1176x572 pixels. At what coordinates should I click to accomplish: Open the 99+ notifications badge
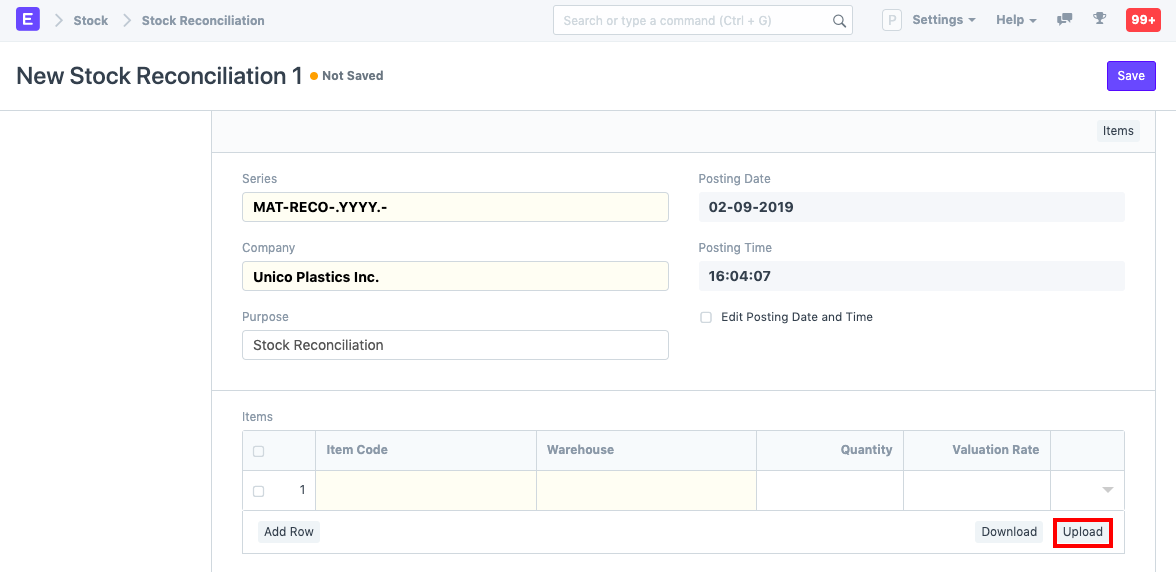tap(1142, 20)
